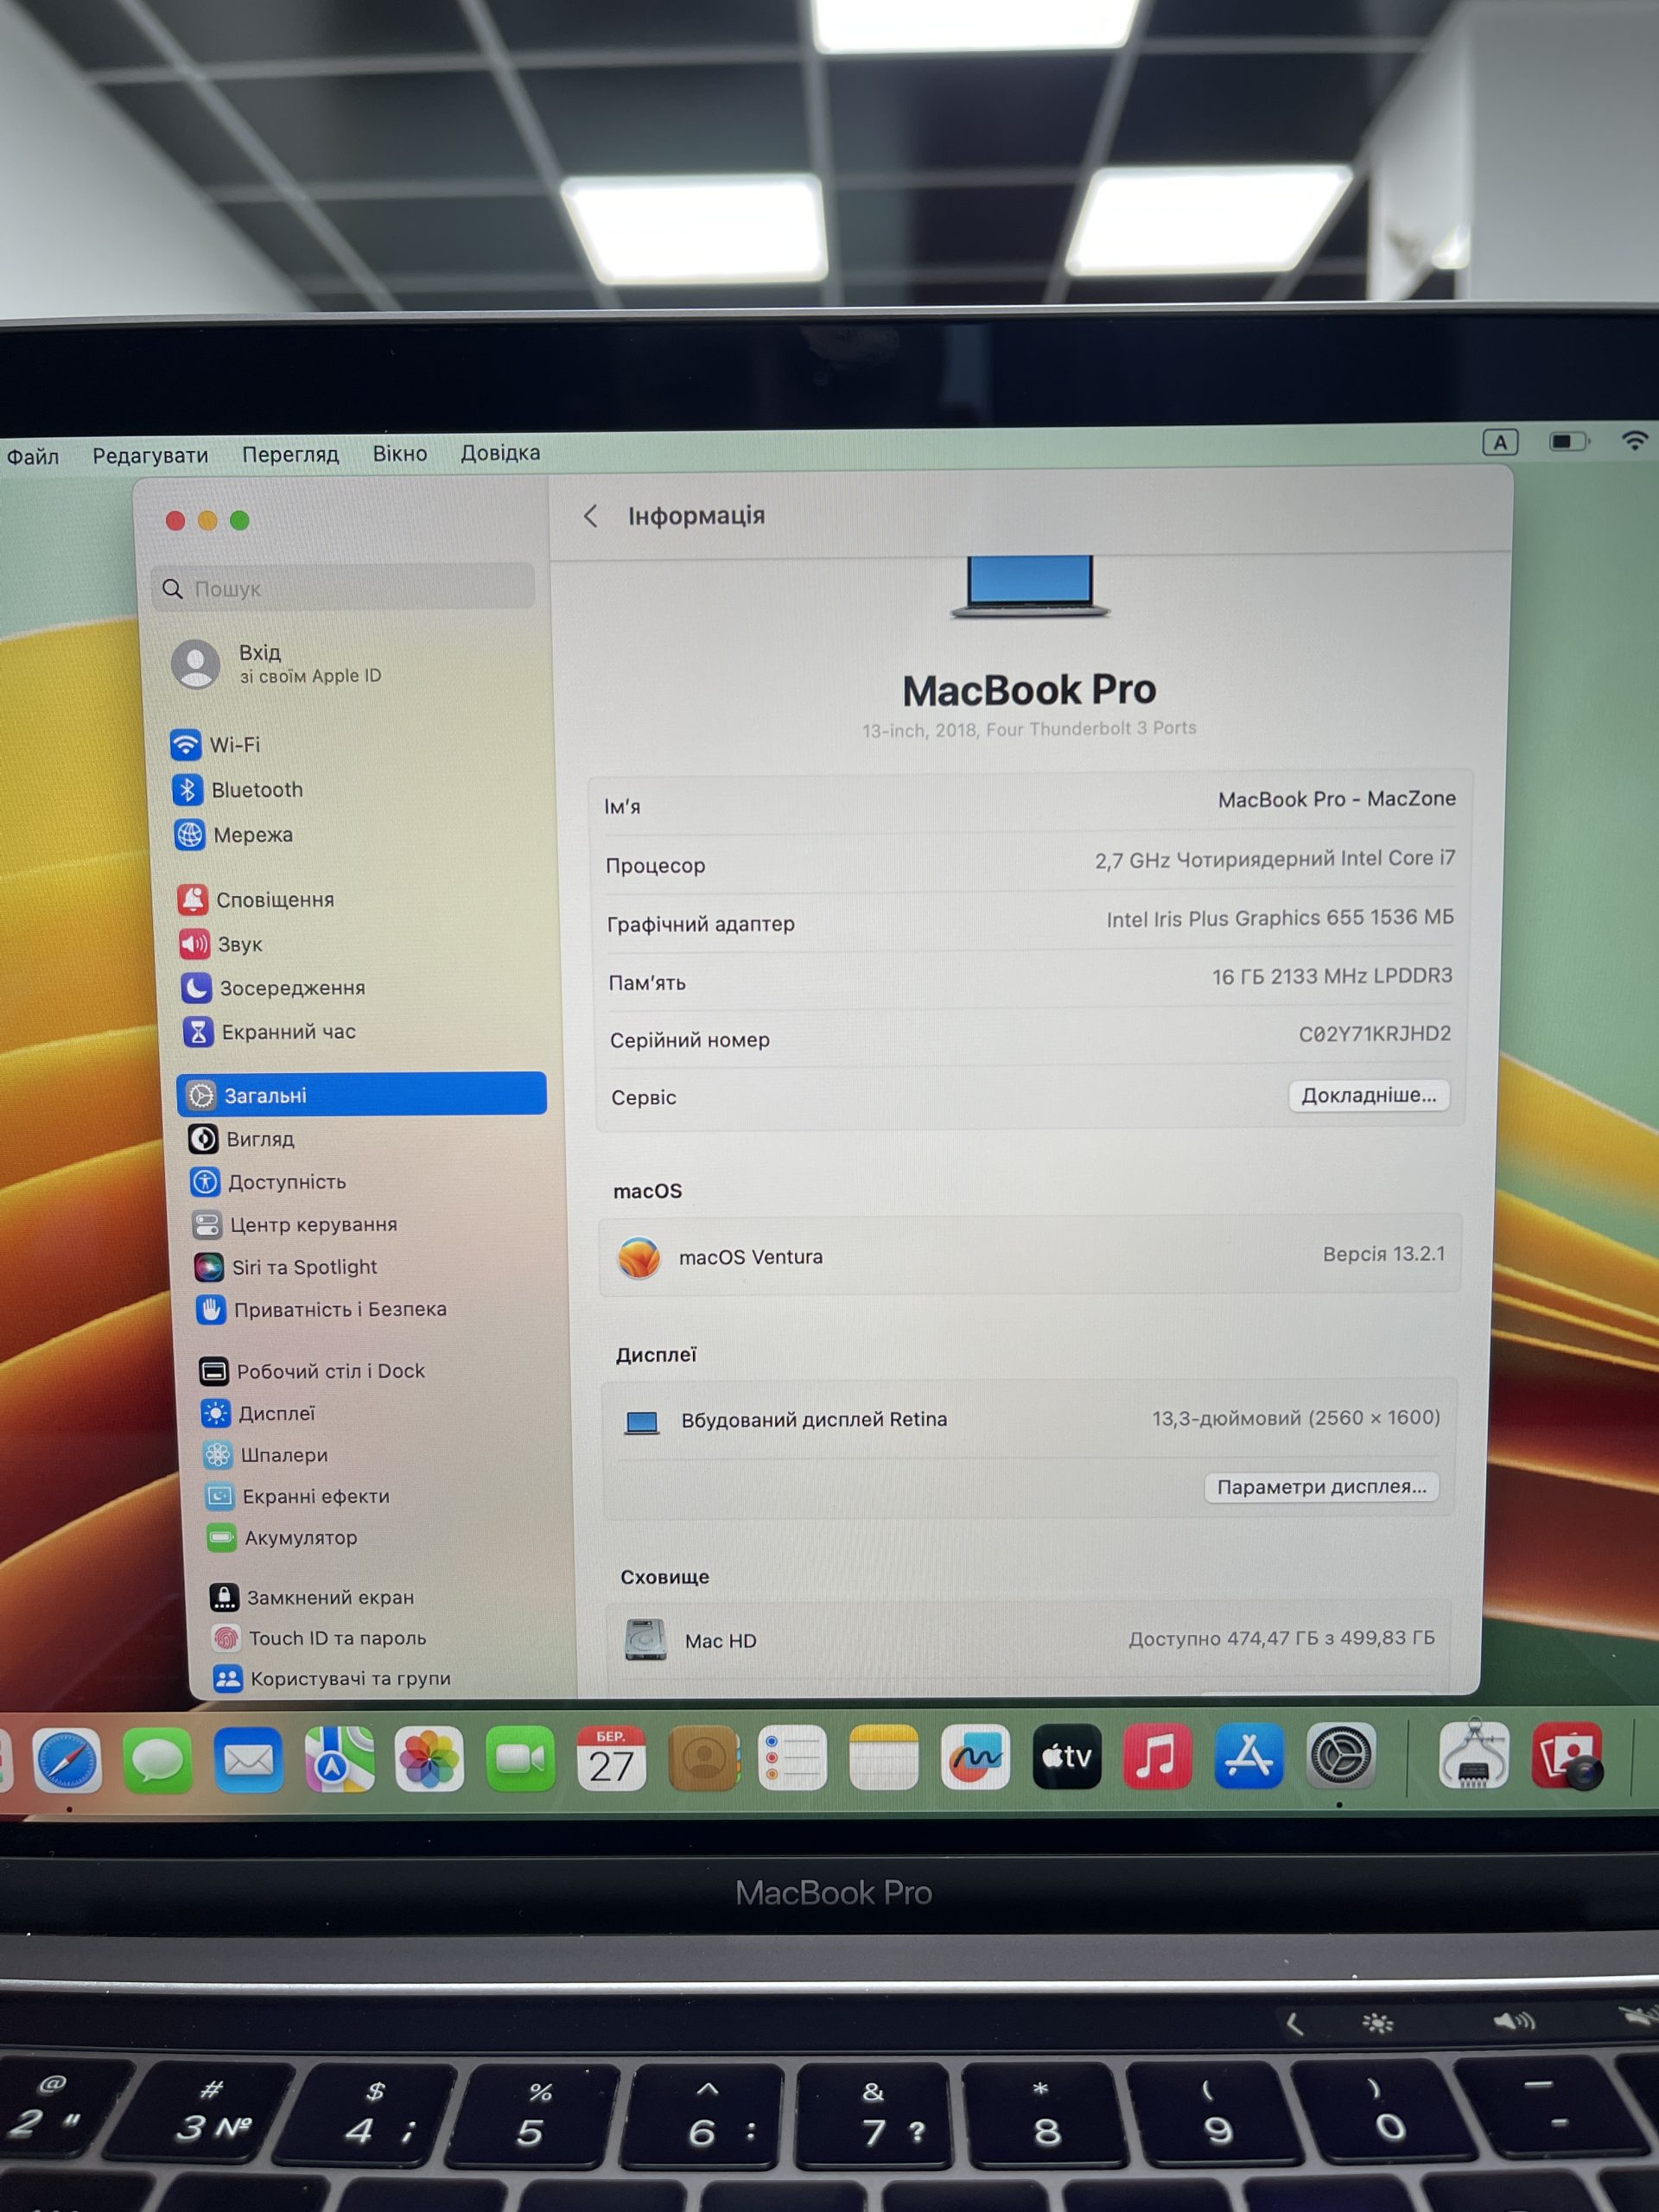Open Вигляд settings
This screenshot has height=2212, width=1659.
point(241,1139)
